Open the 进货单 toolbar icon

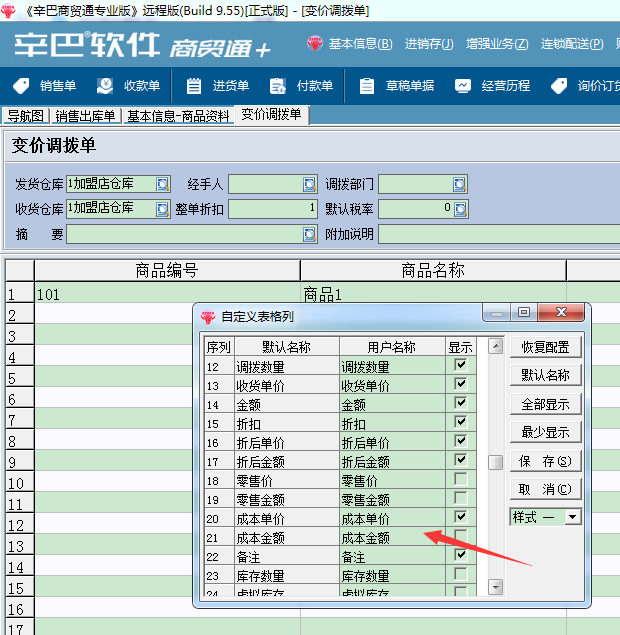pyautogui.click(x=194, y=86)
